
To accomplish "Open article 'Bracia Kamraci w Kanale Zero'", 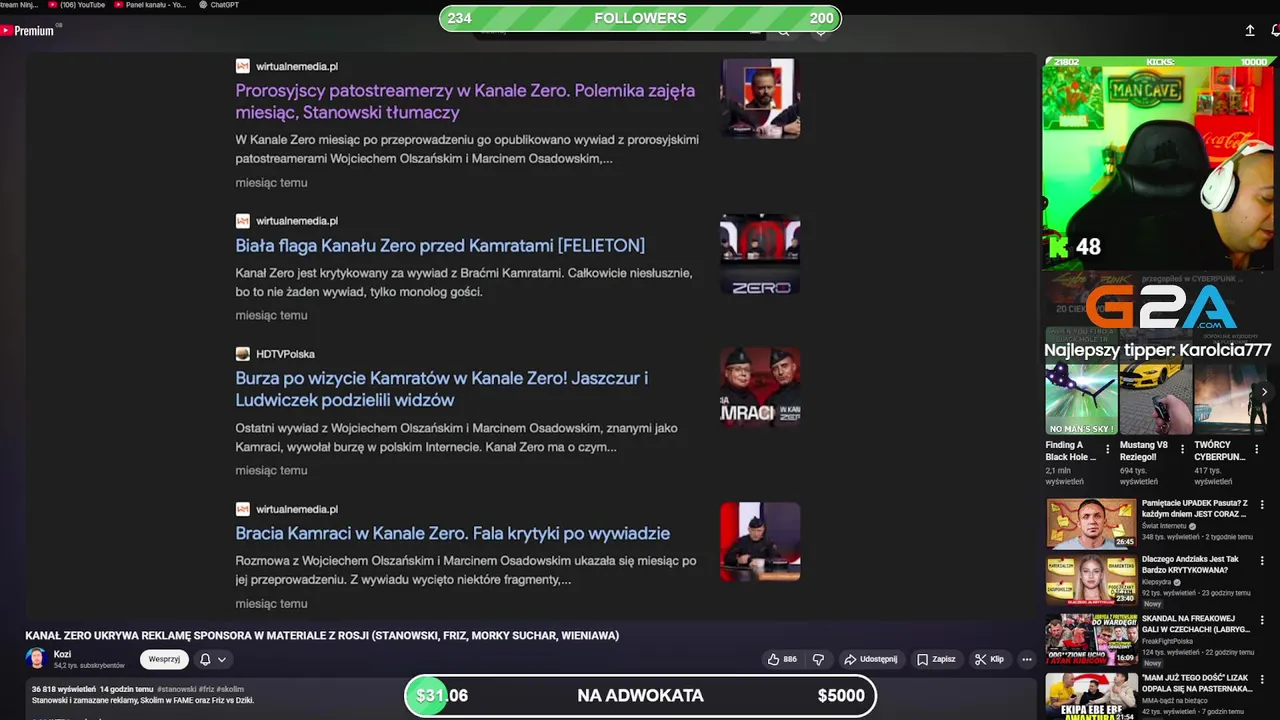I will click(x=453, y=533).
